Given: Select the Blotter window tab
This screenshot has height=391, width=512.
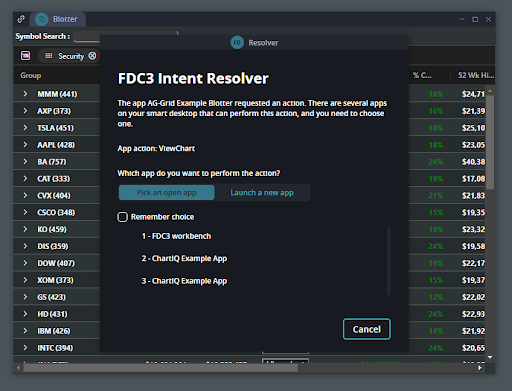Looking at the screenshot, I should (x=58, y=19).
